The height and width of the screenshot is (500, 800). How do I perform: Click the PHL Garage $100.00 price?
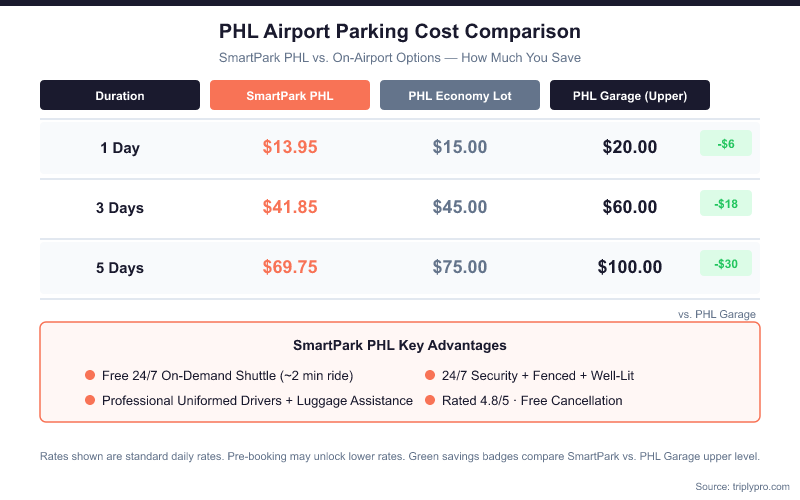630,267
